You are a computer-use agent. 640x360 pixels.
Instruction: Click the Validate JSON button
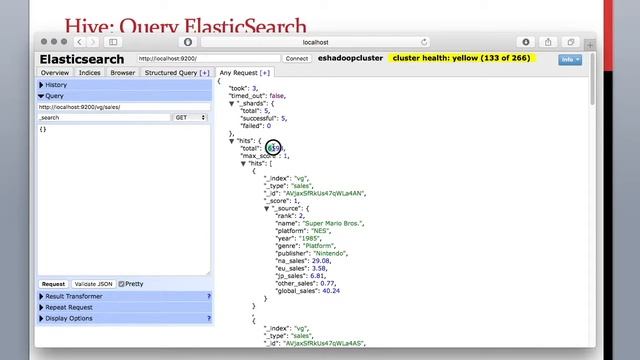(93, 284)
